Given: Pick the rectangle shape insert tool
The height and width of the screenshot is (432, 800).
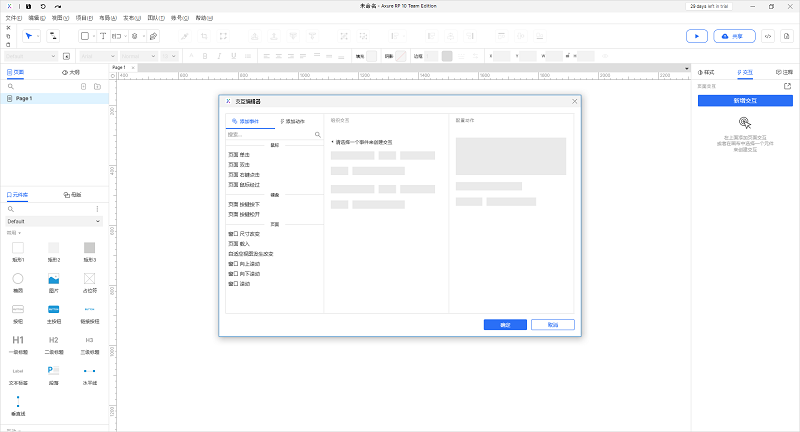Looking at the screenshot, I should point(85,36).
